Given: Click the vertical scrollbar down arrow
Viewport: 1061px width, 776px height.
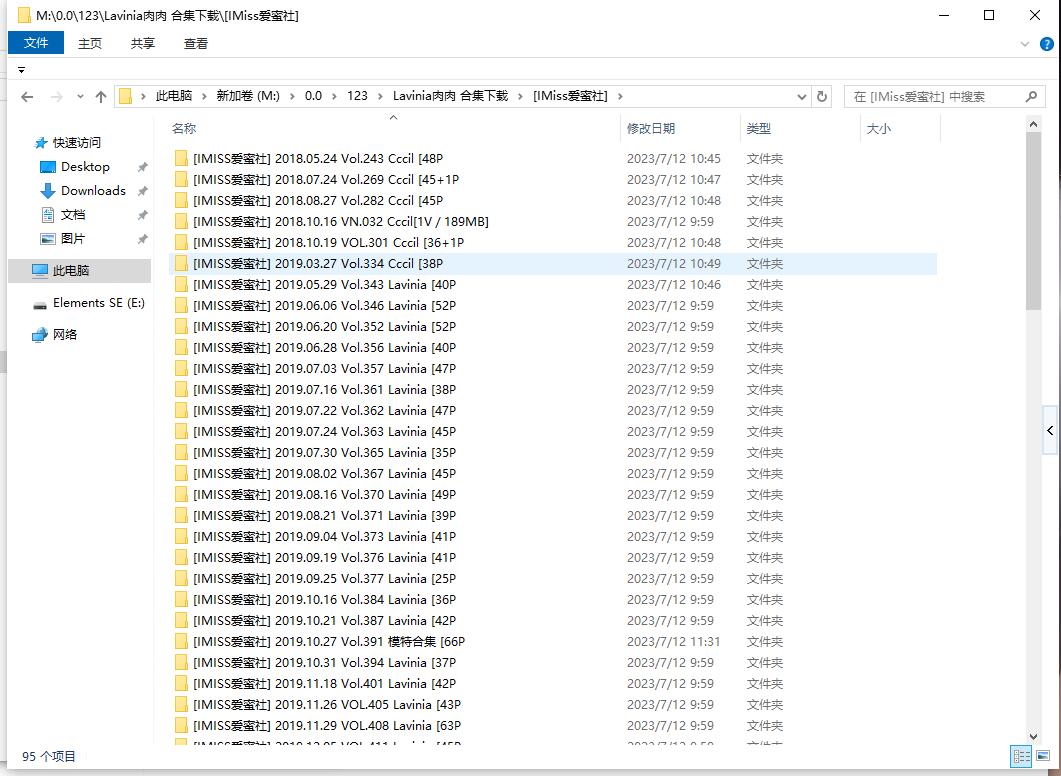Looking at the screenshot, I should pos(1033,735).
